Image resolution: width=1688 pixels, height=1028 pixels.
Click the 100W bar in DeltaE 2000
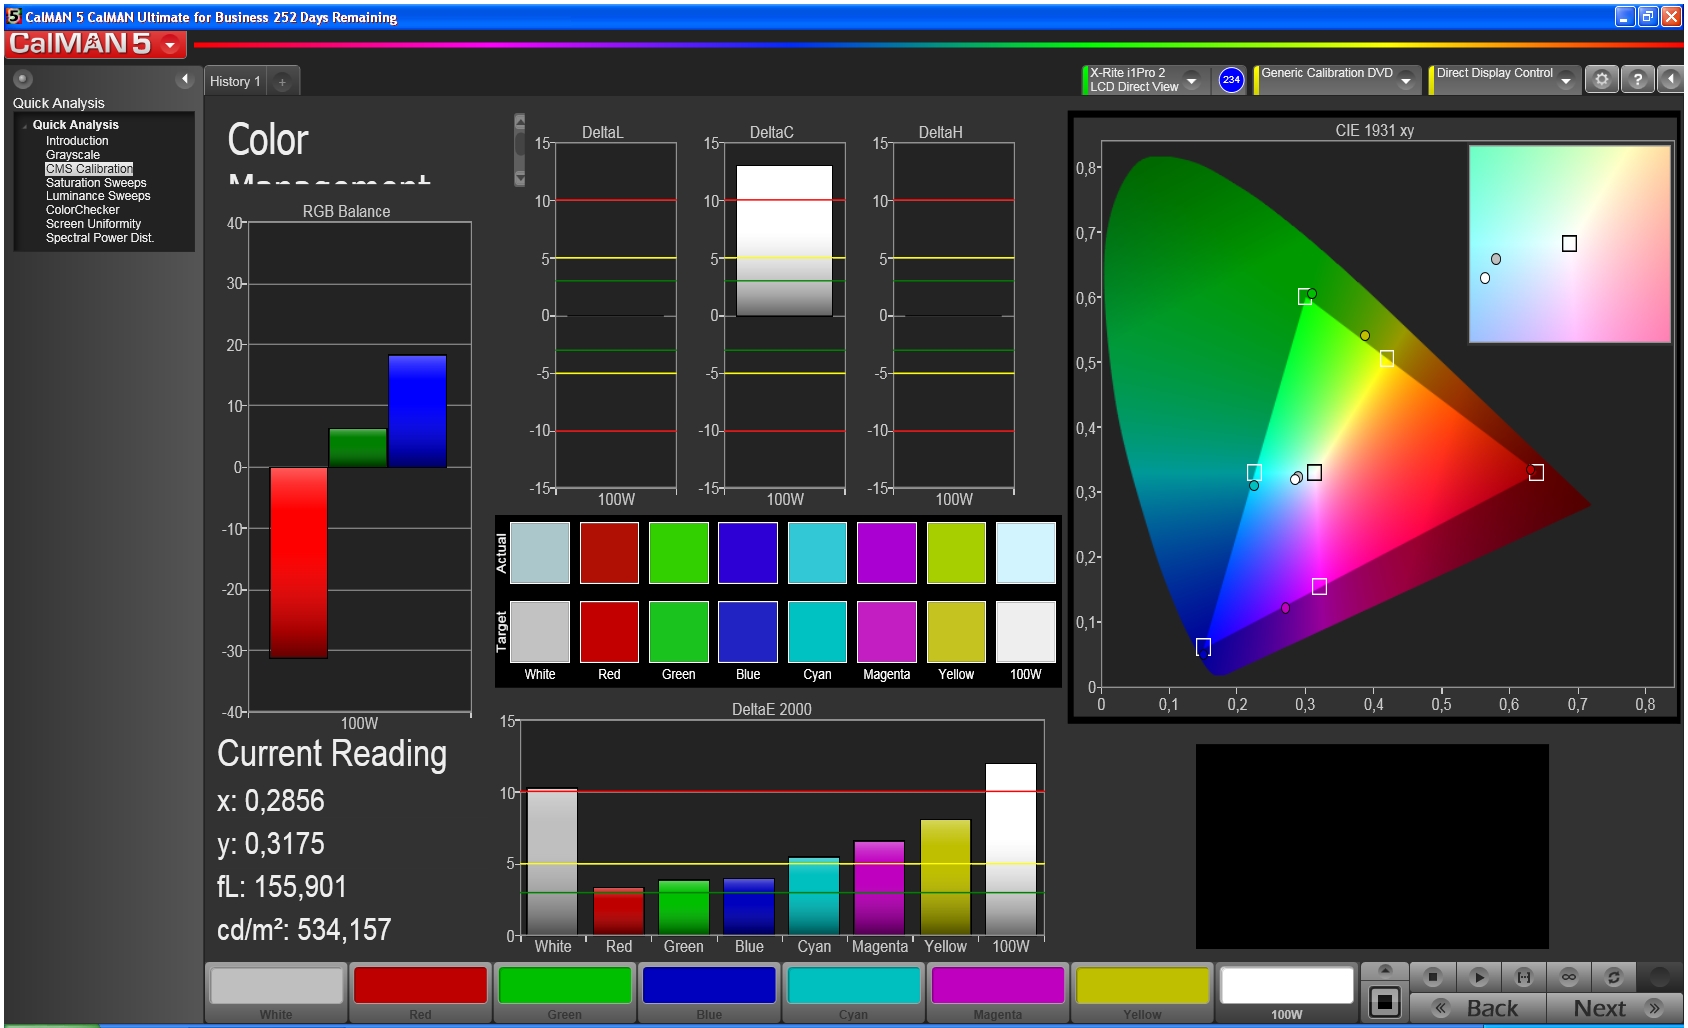click(x=1011, y=849)
